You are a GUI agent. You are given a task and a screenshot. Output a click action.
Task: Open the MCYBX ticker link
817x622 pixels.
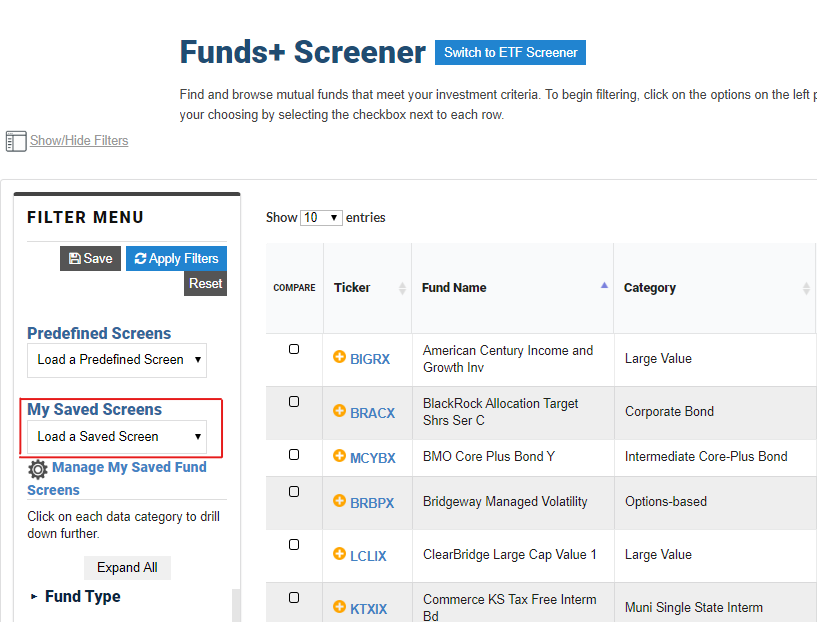tap(373, 458)
